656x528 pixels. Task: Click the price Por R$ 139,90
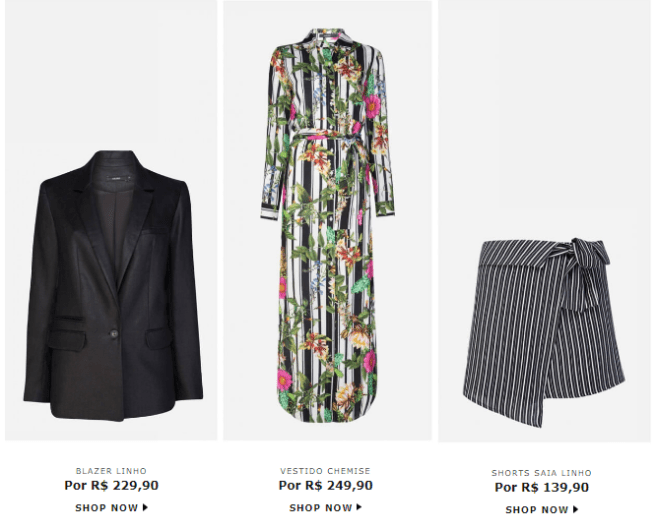tap(541, 487)
